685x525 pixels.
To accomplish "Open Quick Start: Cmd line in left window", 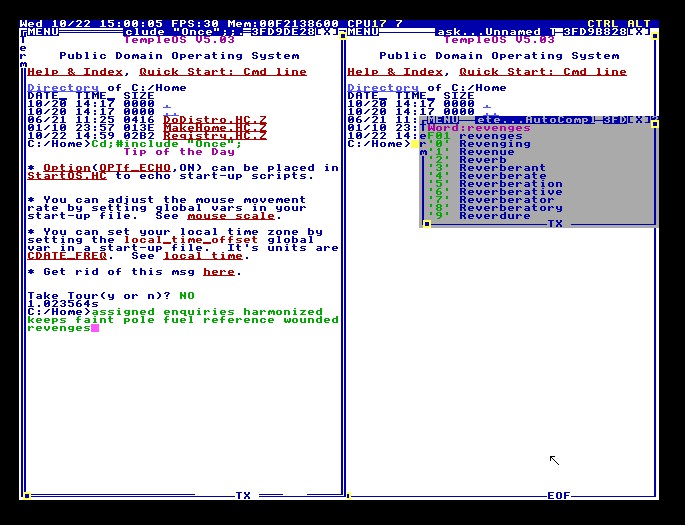I will click(223, 72).
